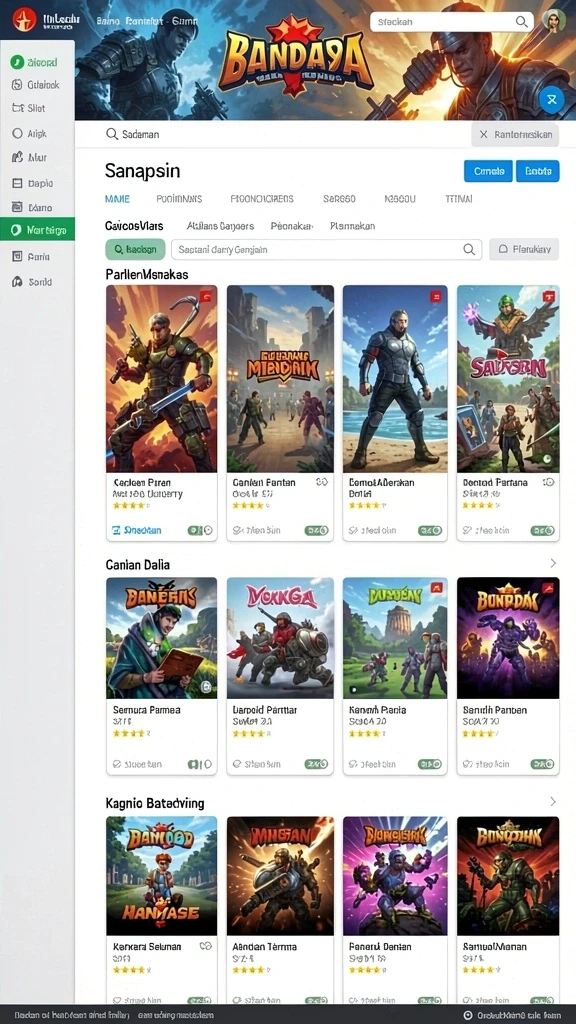Click the icon beside Bontad Partana title
Image resolution: width=576 pixels, height=1024 pixels.
549,483
